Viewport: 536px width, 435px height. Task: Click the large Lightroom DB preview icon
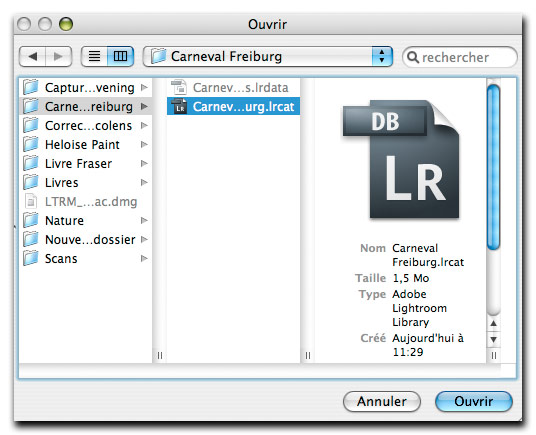[401, 159]
